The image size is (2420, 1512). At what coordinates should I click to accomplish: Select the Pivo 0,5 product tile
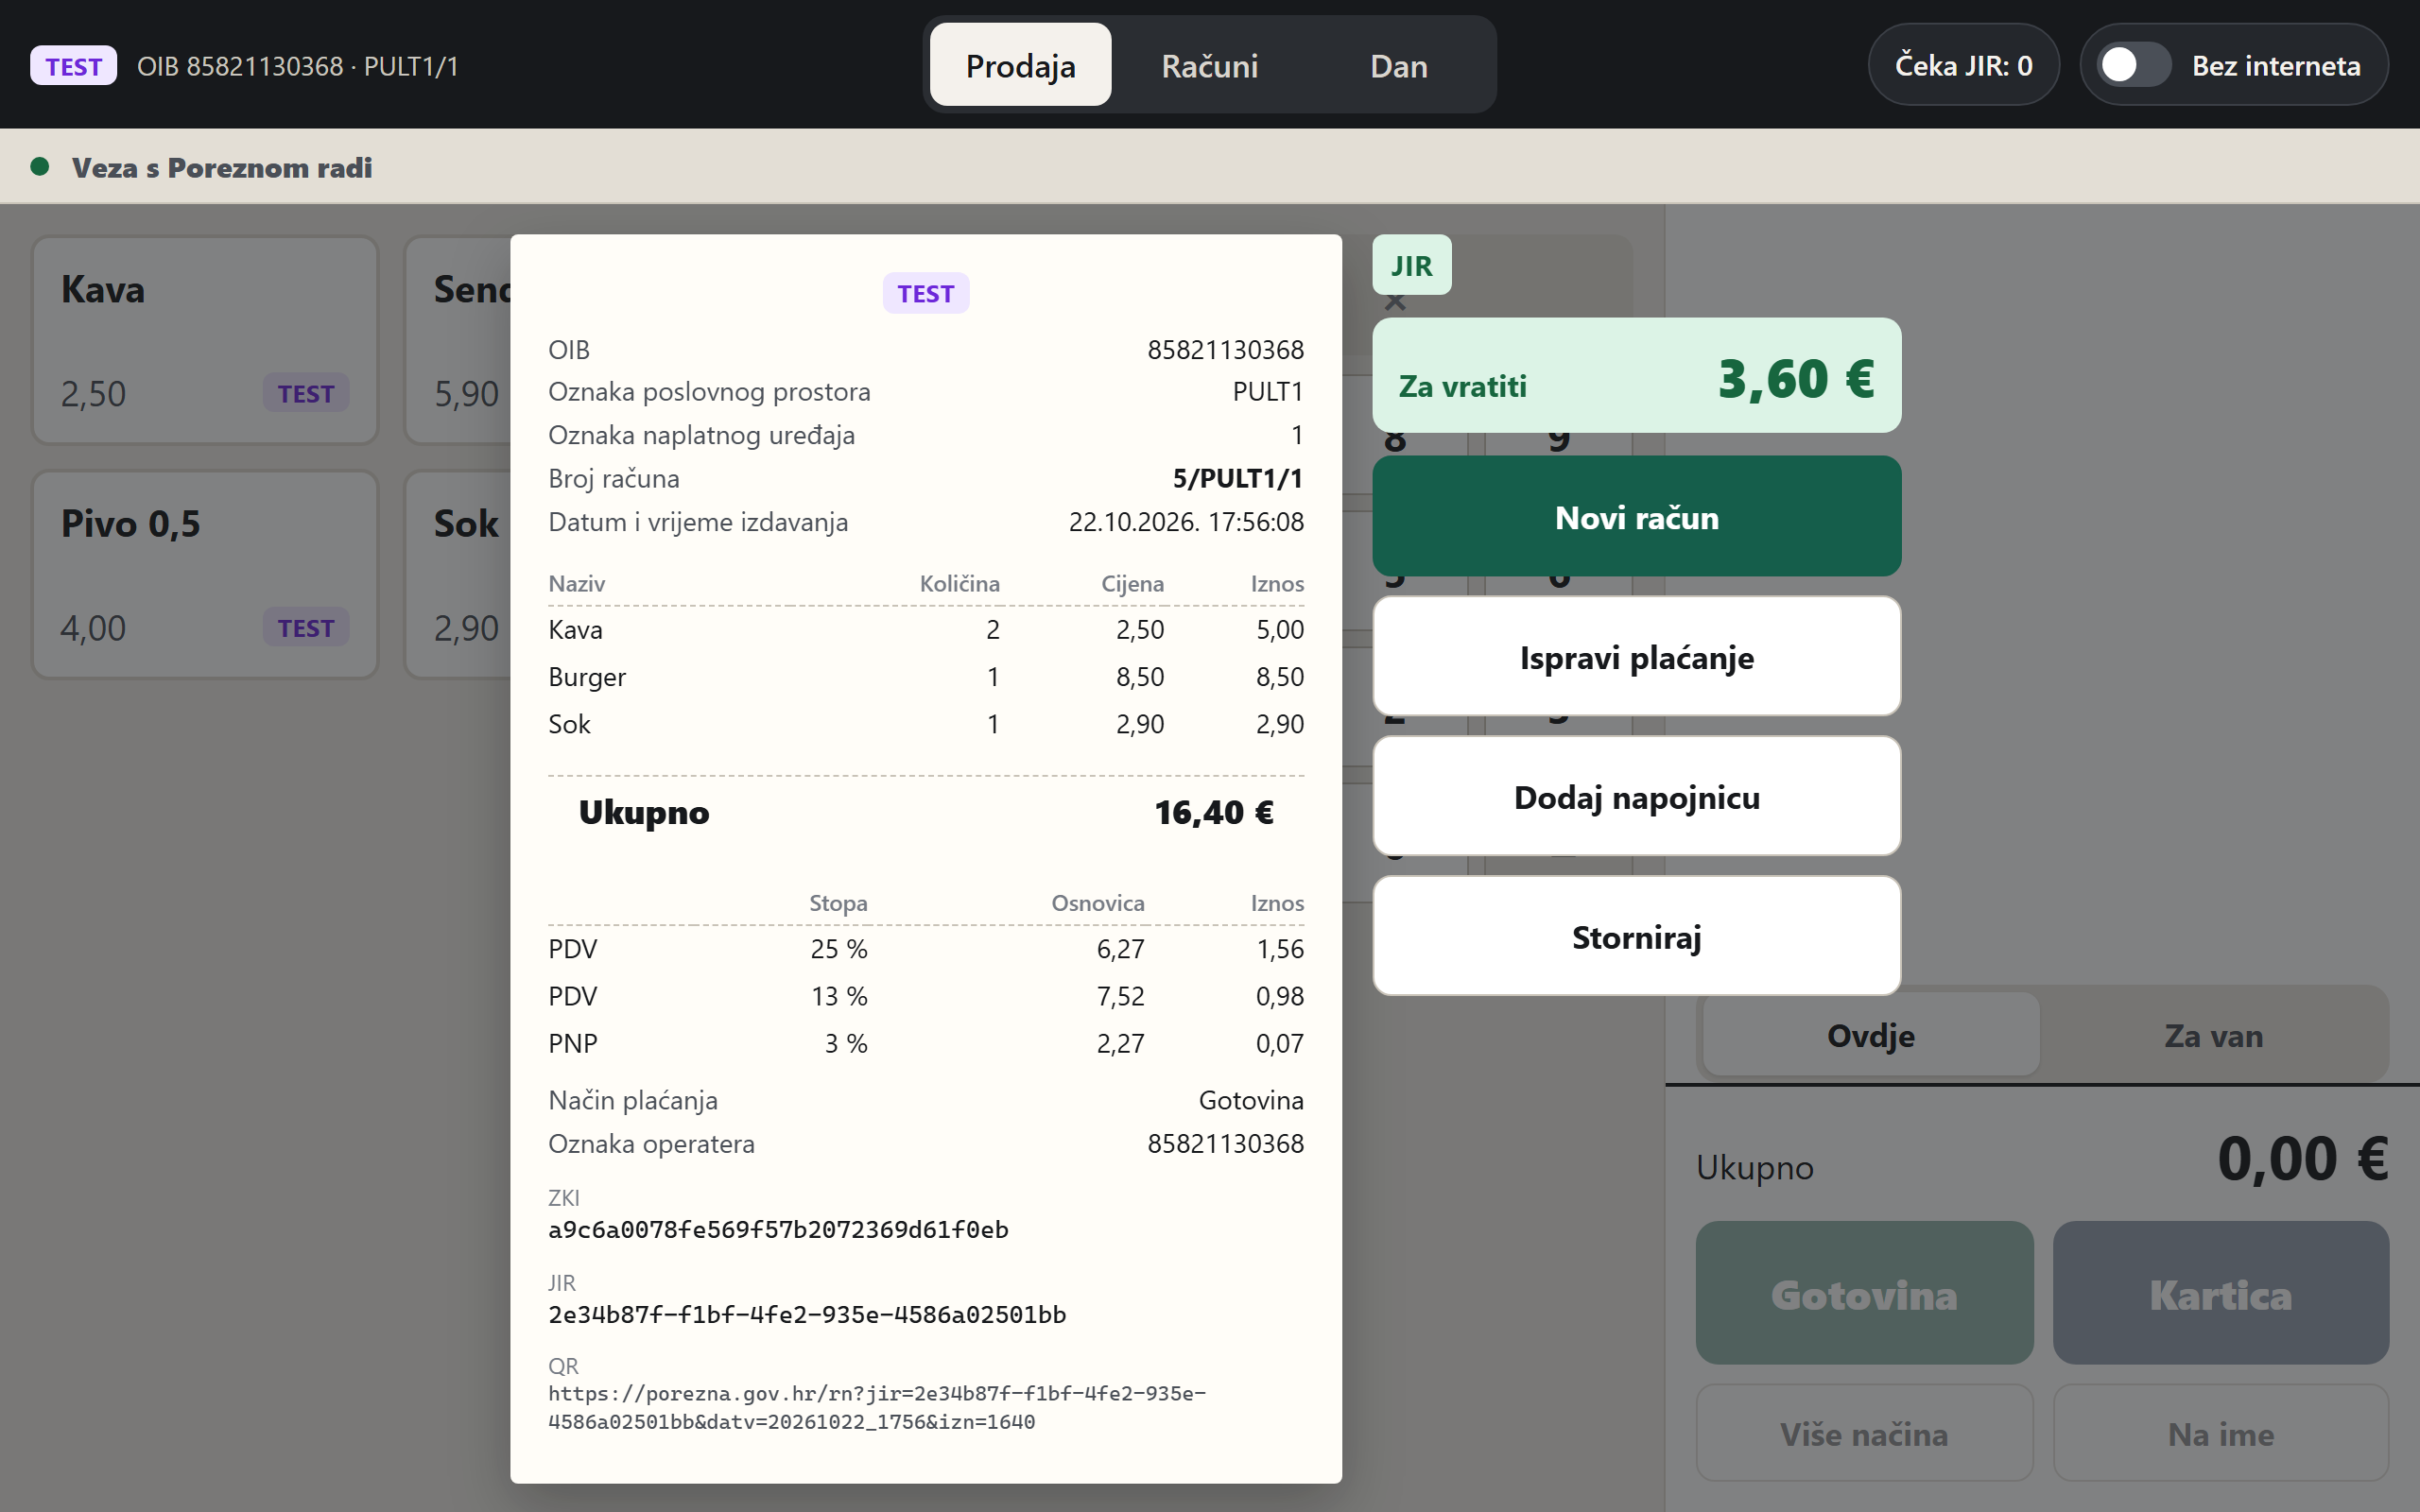tap(205, 575)
